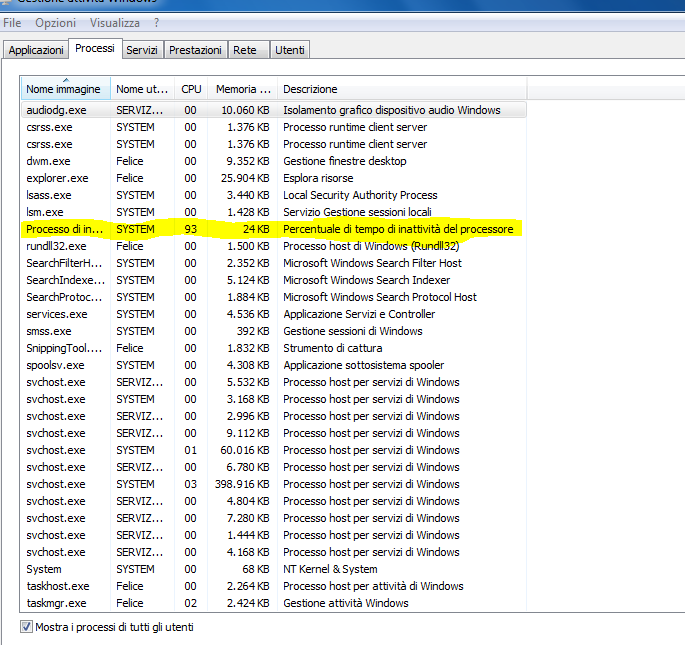
Task: Show the Utenti tab
Action: tap(290, 50)
